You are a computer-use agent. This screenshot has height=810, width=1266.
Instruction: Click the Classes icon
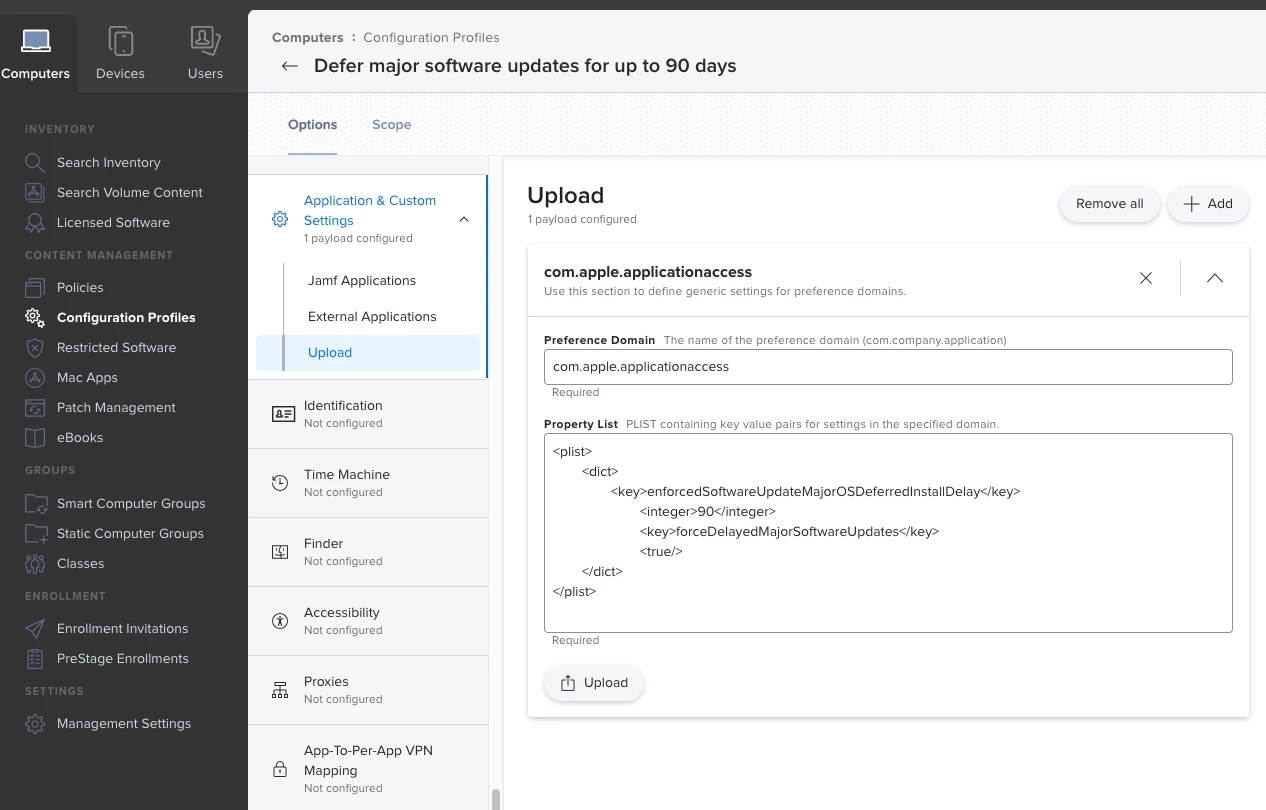coord(35,563)
